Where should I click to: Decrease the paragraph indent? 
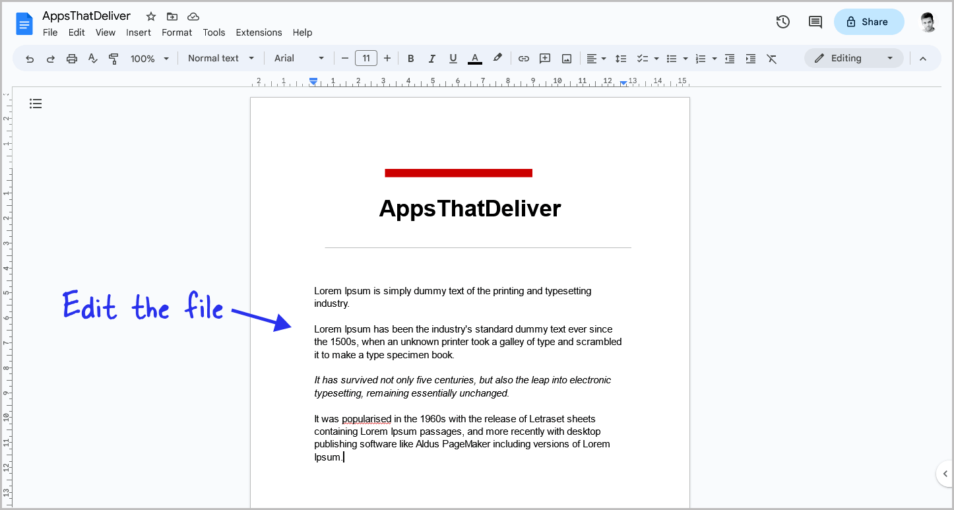click(730, 59)
